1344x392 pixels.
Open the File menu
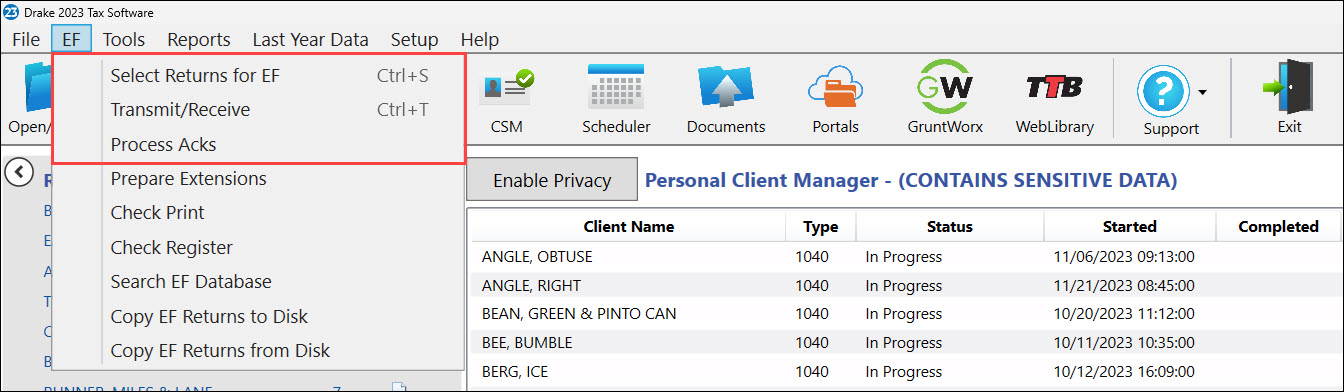click(26, 40)
